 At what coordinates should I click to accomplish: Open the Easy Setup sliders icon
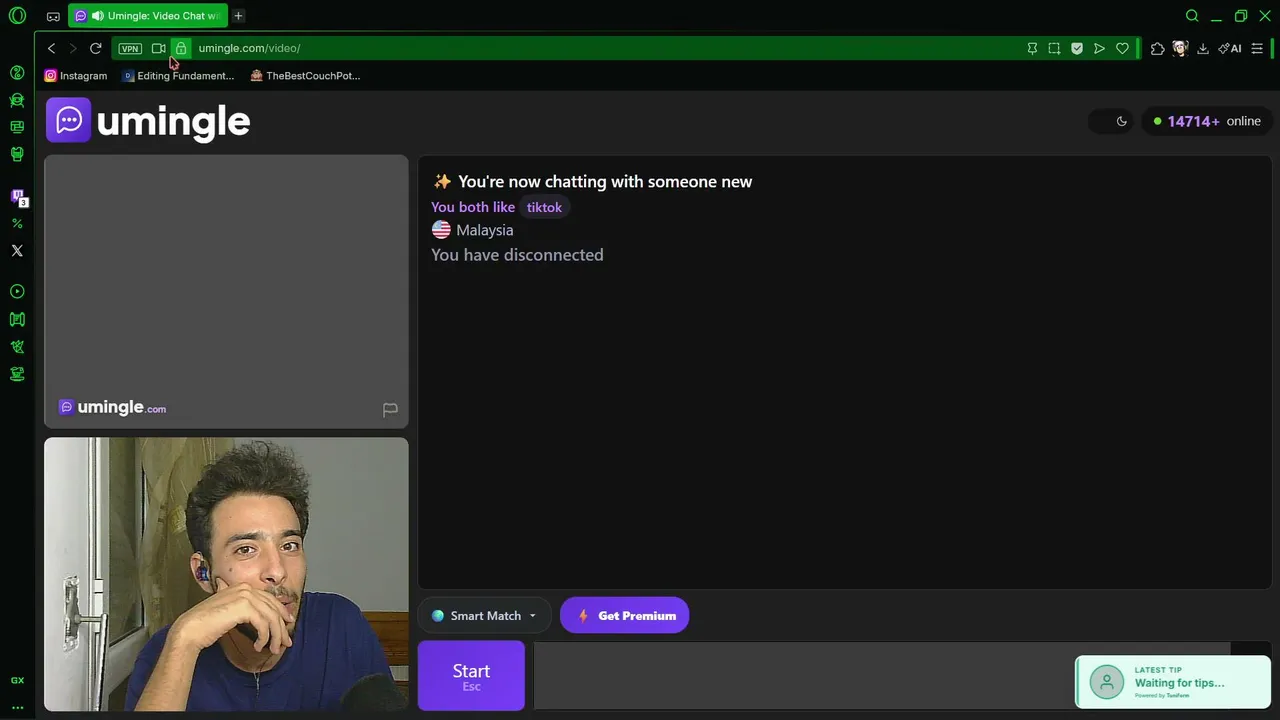click(x=1257, y=48)
